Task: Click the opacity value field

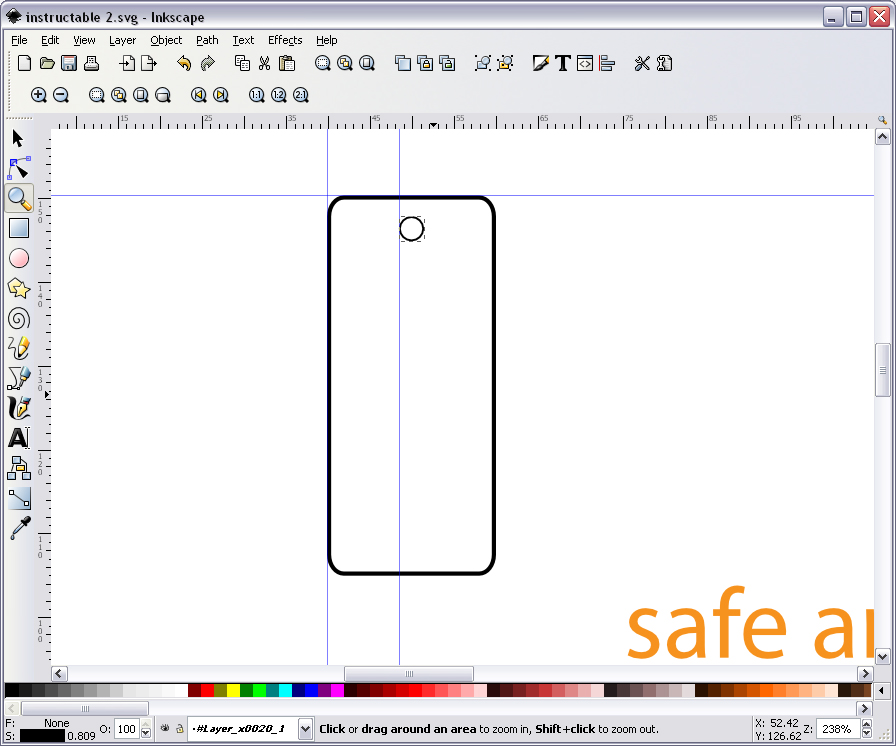Action: pyautogui.click(x=127, y=729)
